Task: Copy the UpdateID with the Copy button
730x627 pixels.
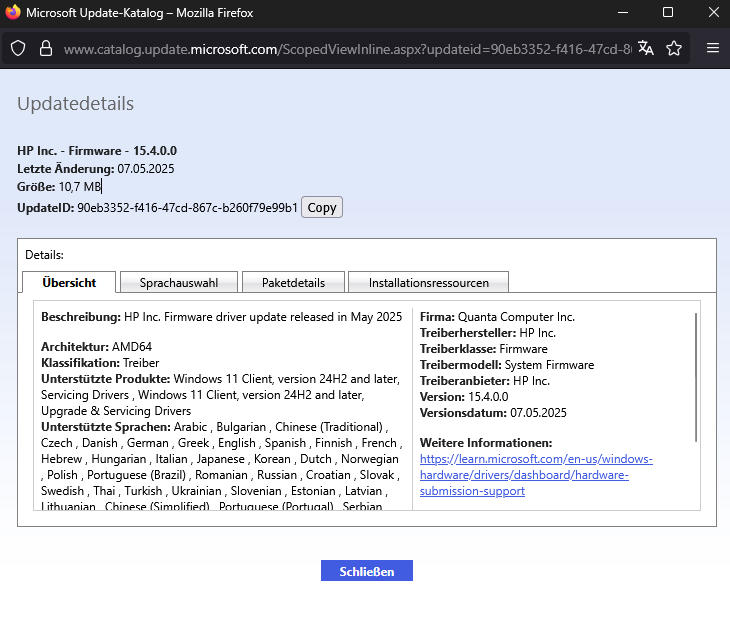Action: click(322, 207)
